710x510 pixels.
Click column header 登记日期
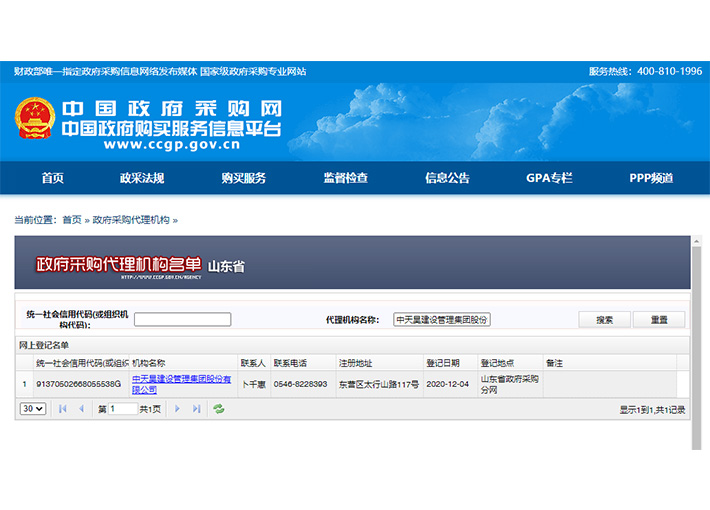(451, 363)
